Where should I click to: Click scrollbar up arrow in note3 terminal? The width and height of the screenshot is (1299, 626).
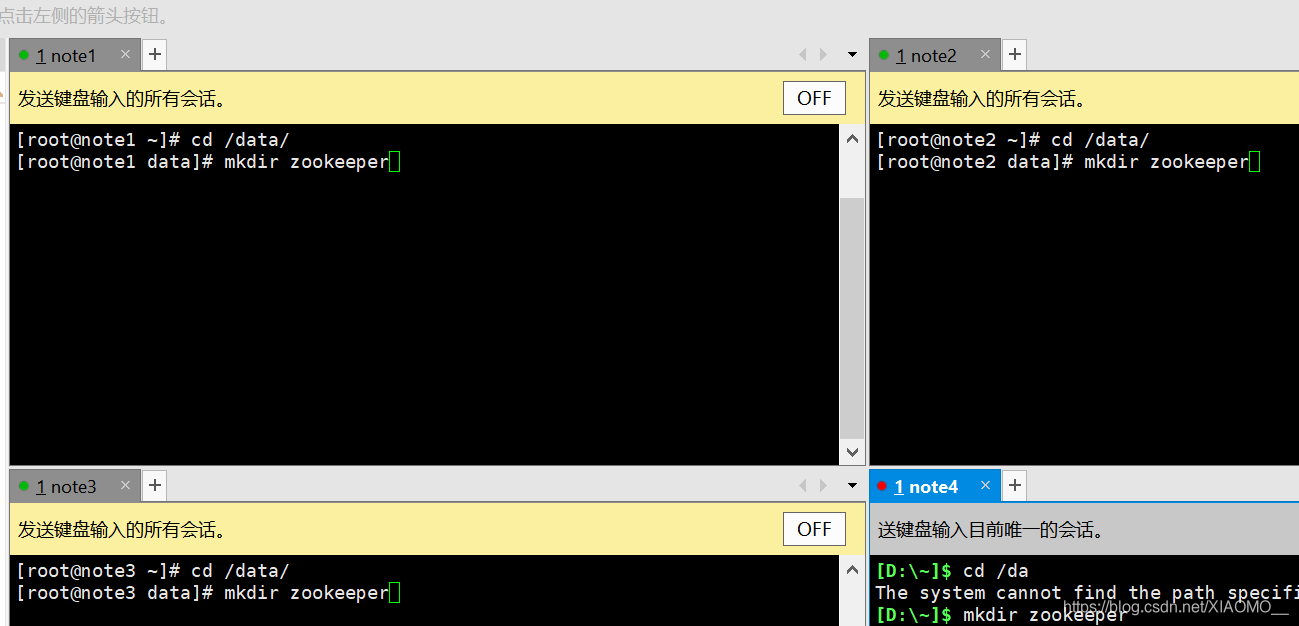pos(852,570)
